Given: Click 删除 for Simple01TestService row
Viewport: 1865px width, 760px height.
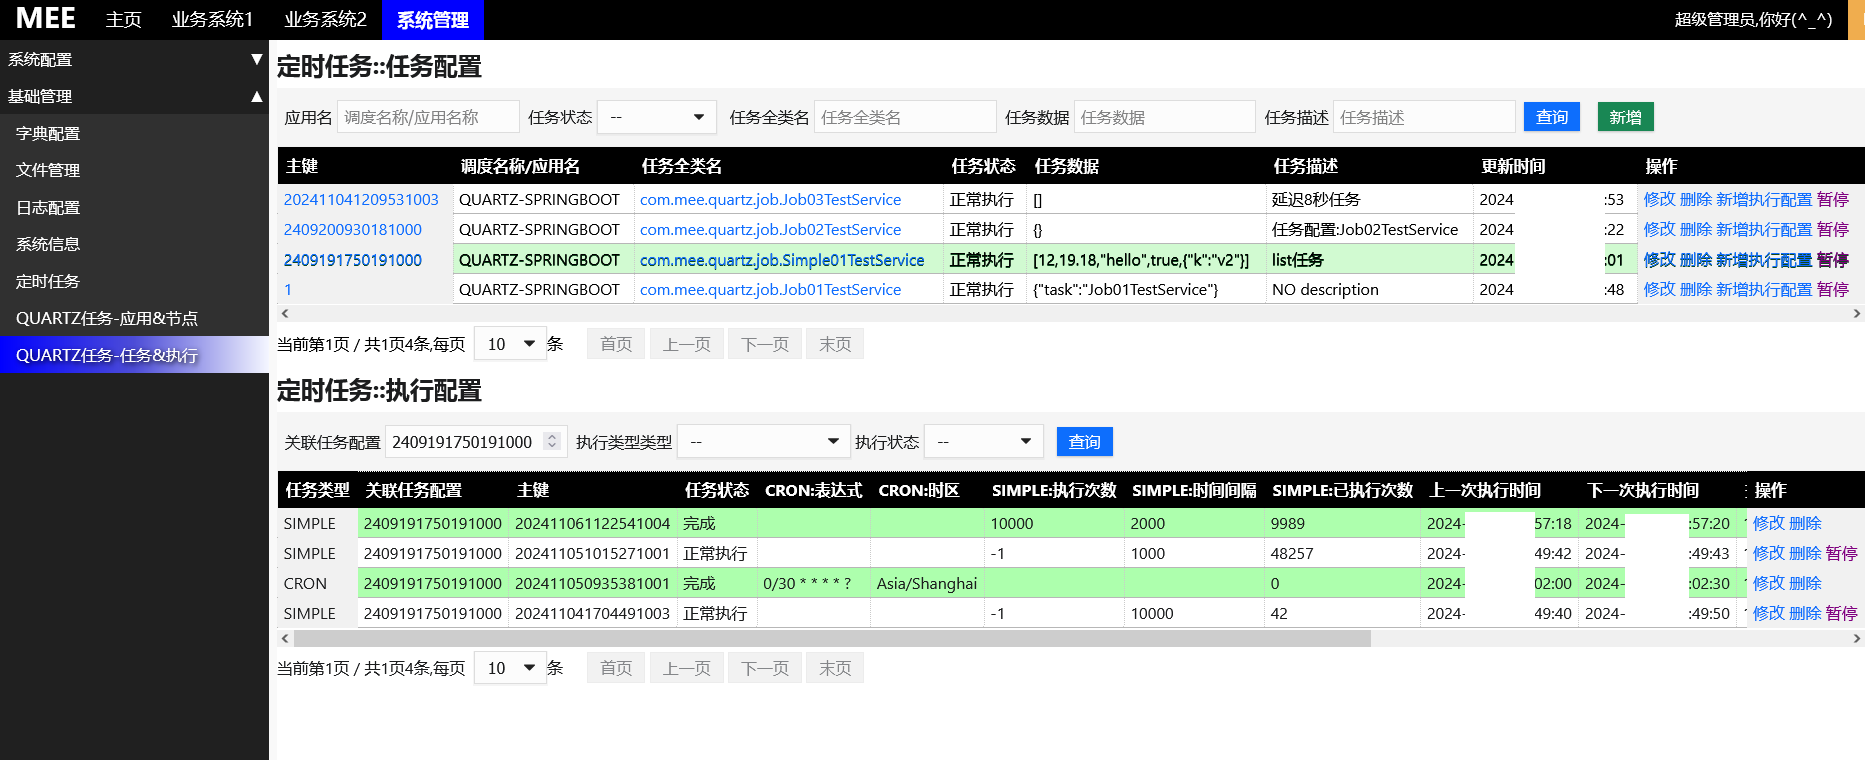Looking at the screenshot, I should pos(1696,260).
